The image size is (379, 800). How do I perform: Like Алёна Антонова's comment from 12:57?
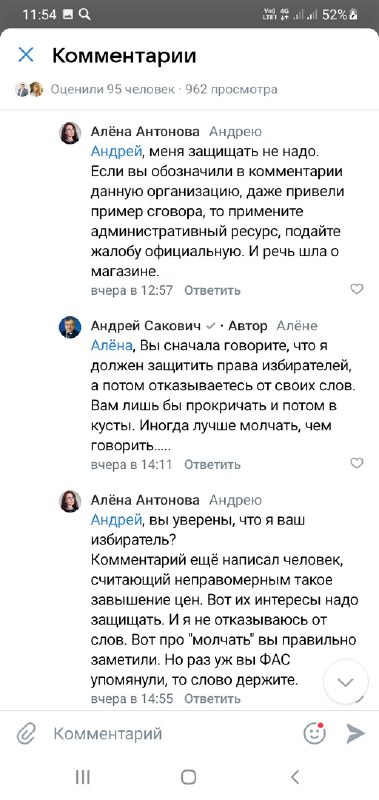click(x=357, y=289)
